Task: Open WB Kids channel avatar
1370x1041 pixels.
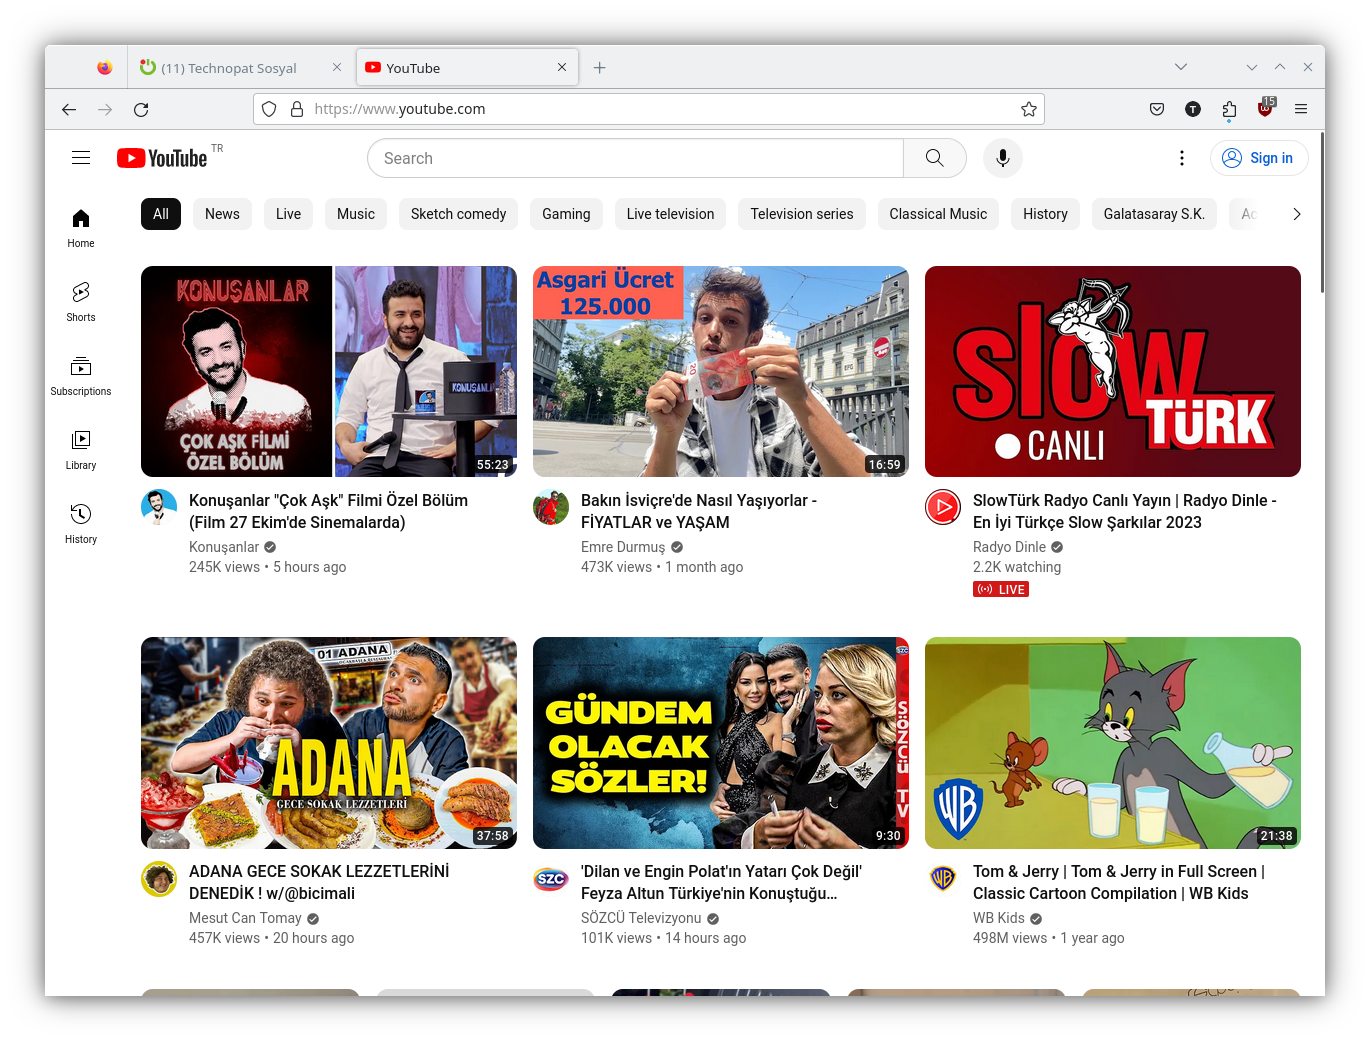Action: click(x=943, y=878)
